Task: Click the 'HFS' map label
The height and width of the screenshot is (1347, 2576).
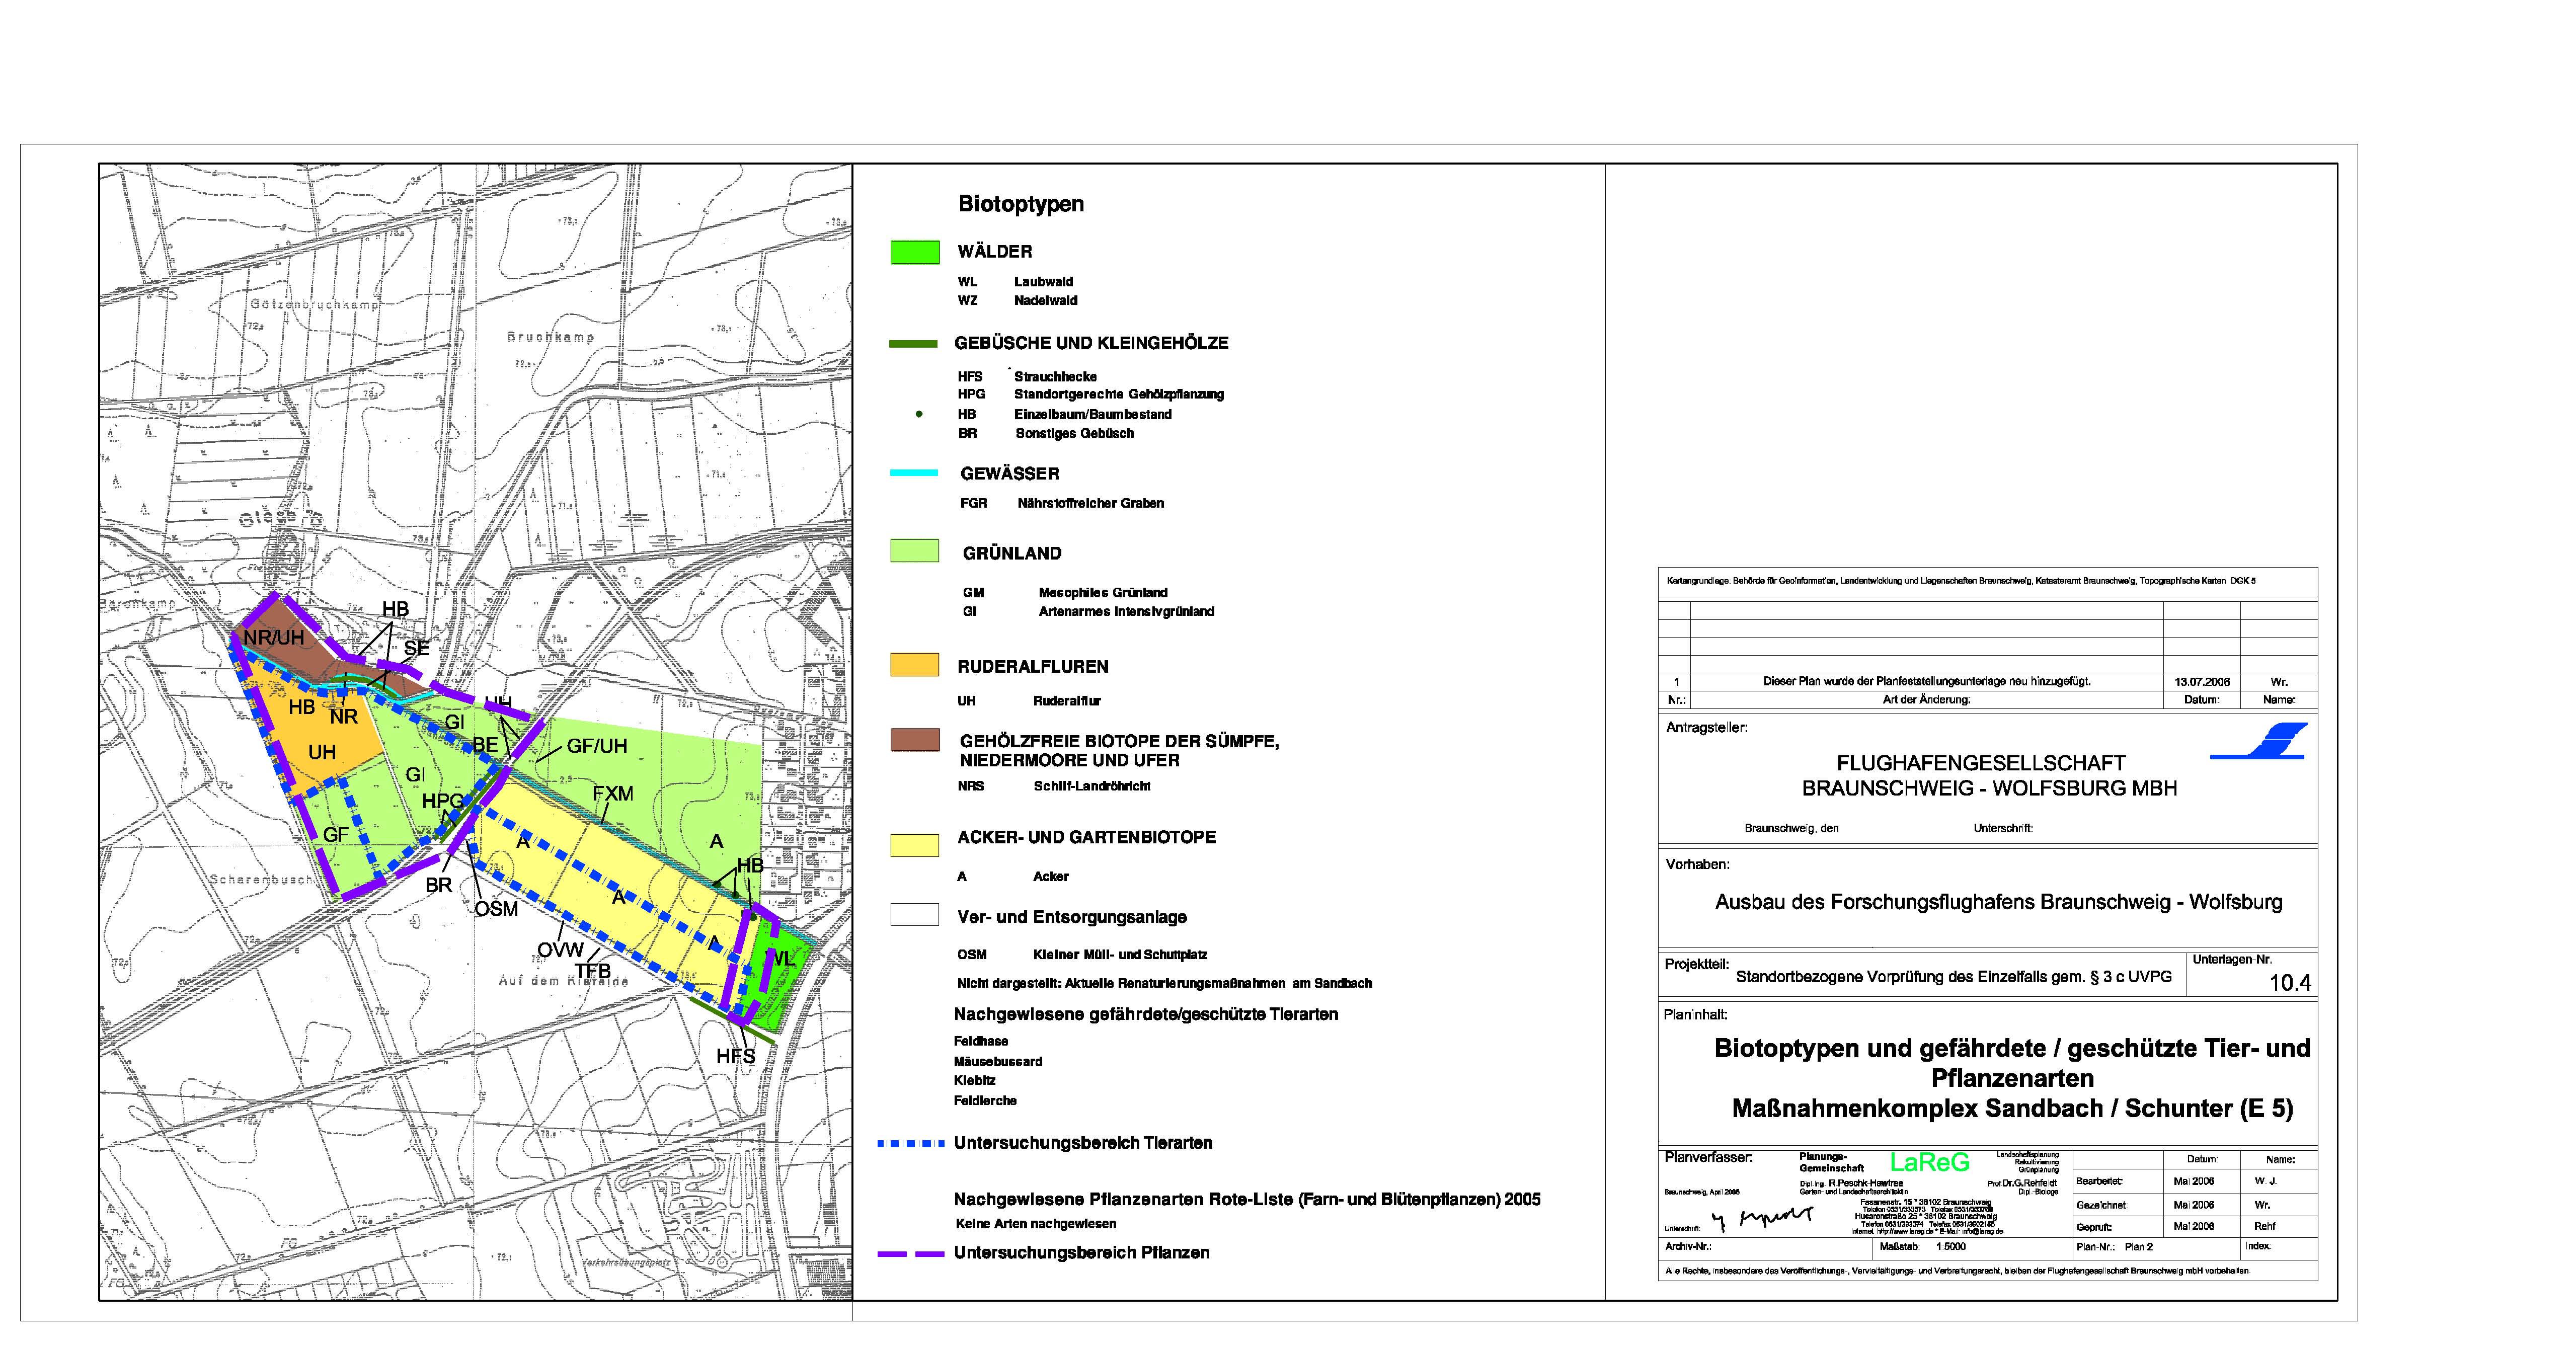Action: [736, 1057]
